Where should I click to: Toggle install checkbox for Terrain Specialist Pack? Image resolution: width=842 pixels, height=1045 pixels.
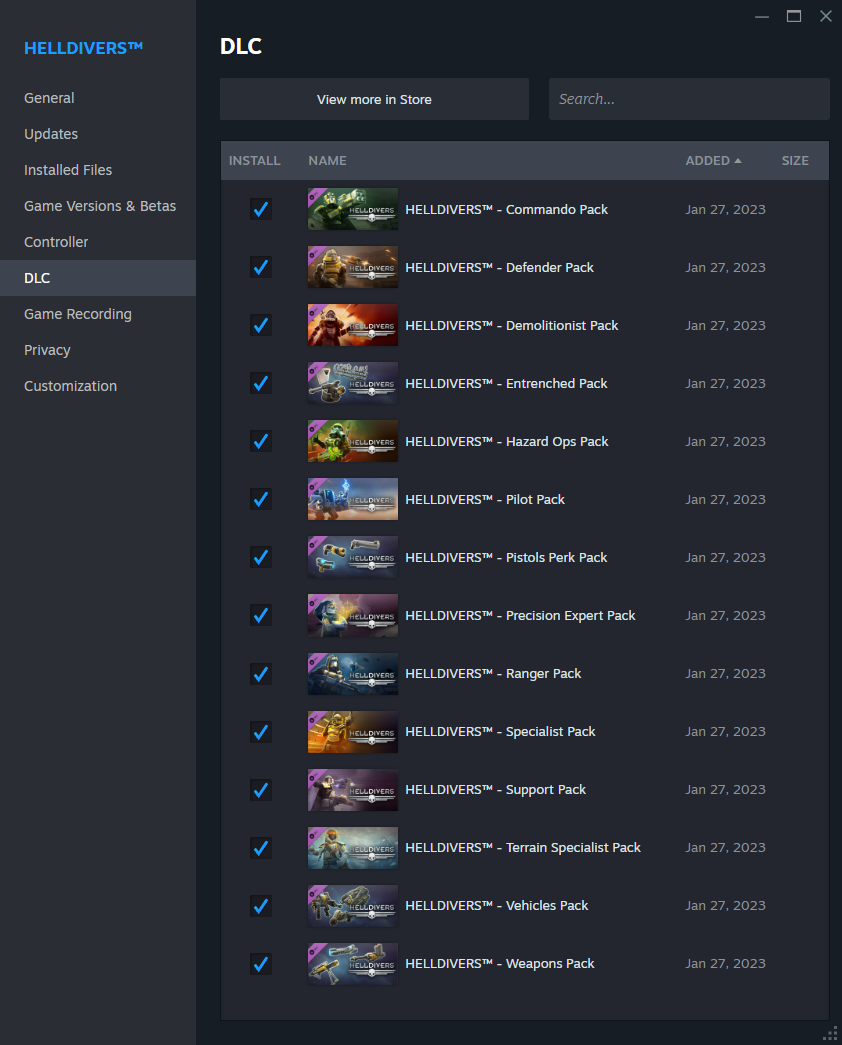(261, 848)
